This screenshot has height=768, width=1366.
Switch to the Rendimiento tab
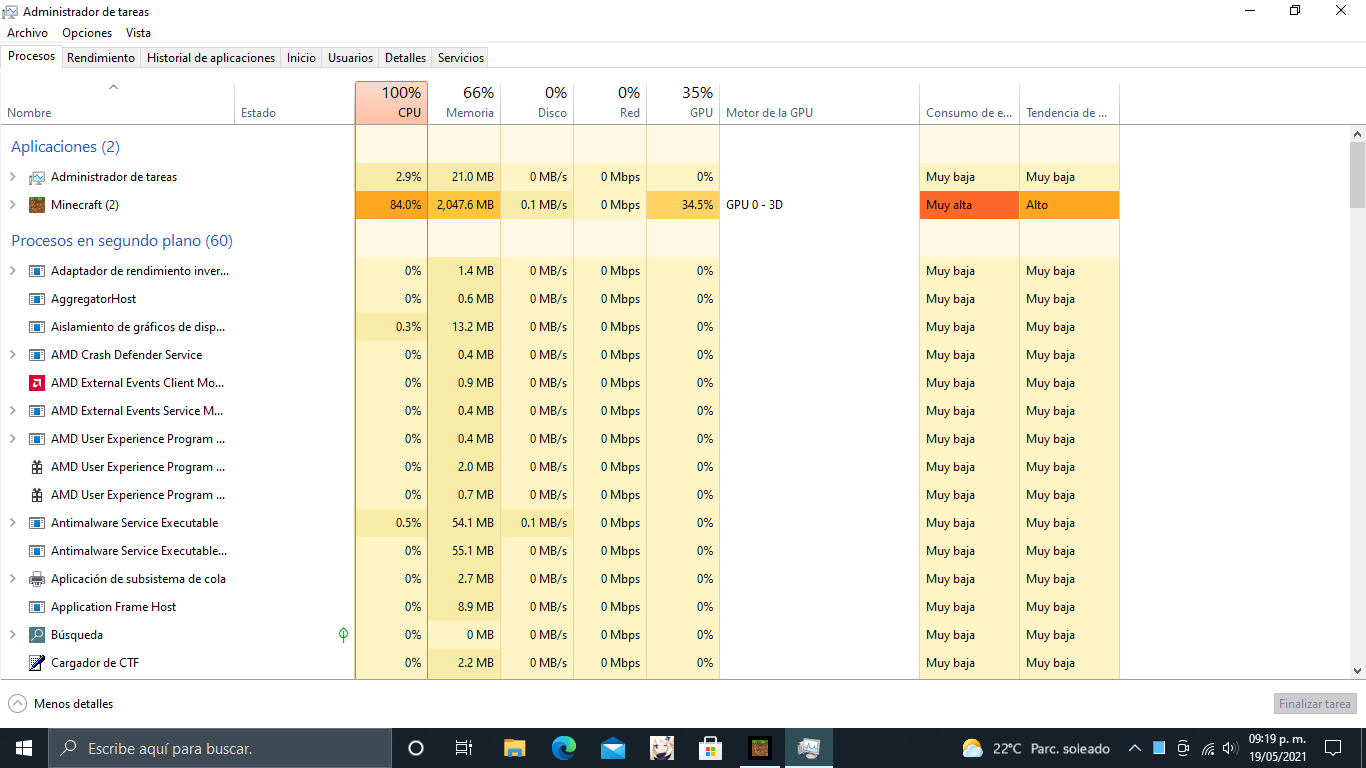tap(101, 58)
